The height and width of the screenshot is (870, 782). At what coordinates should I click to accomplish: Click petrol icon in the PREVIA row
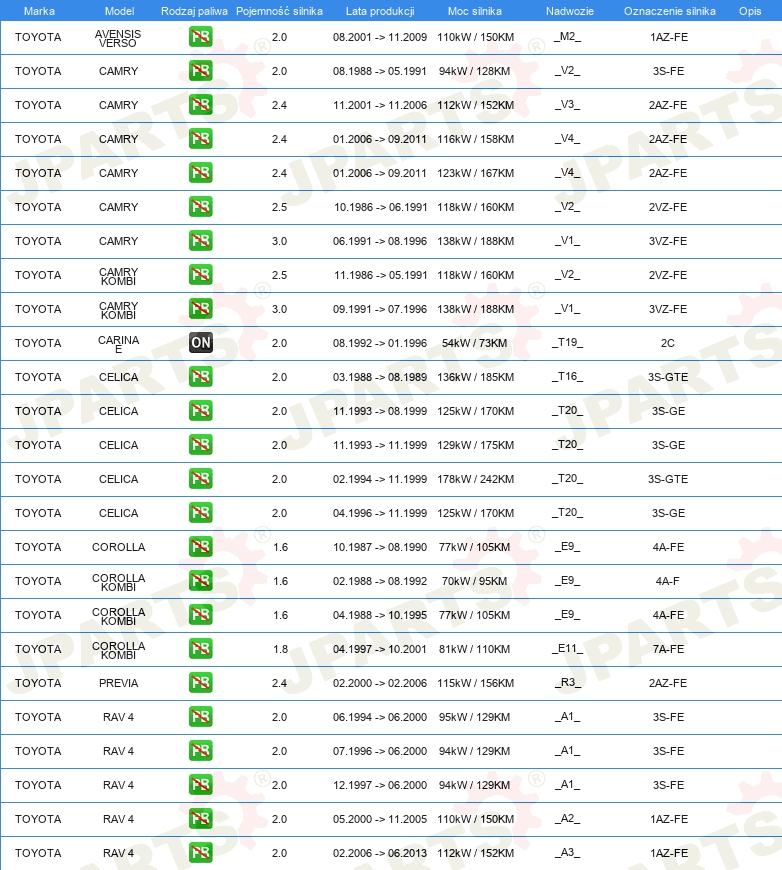point(200,683)
